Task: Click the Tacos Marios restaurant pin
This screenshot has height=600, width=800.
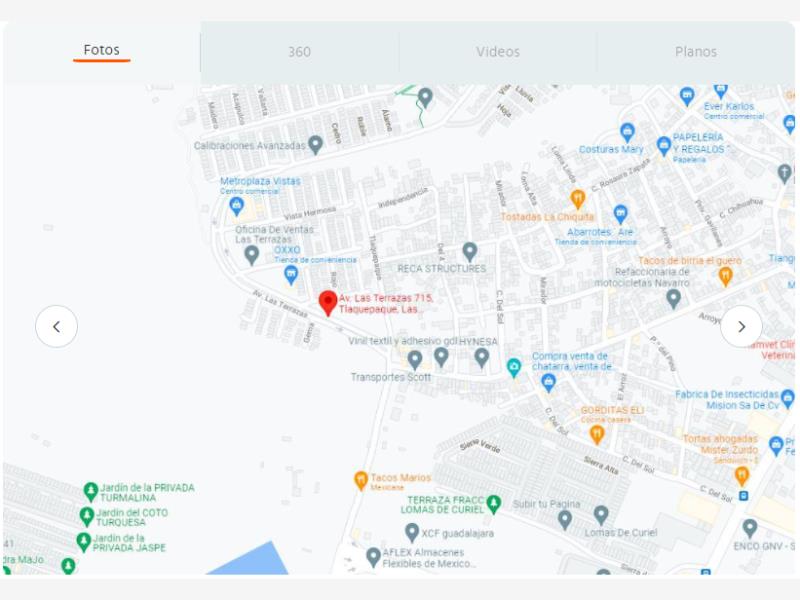Action: [x=361, y=481]
